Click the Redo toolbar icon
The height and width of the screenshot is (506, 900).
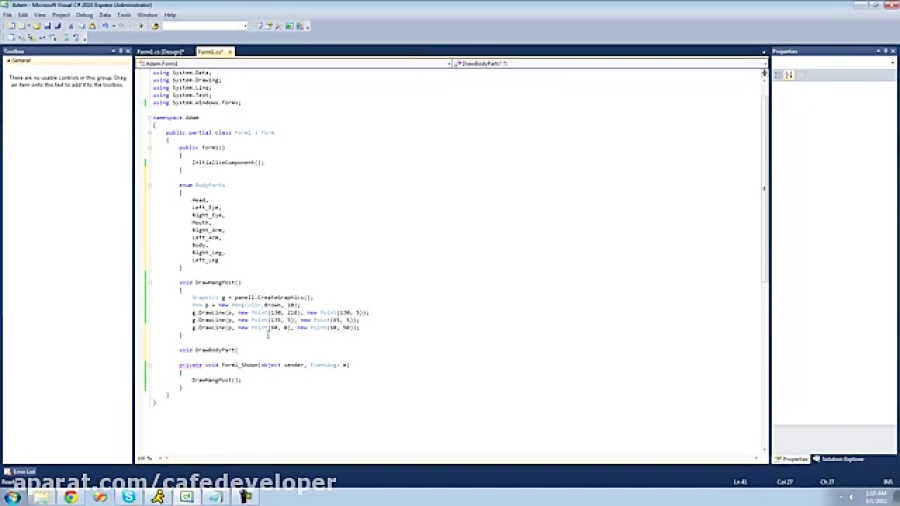pos(121,26)
